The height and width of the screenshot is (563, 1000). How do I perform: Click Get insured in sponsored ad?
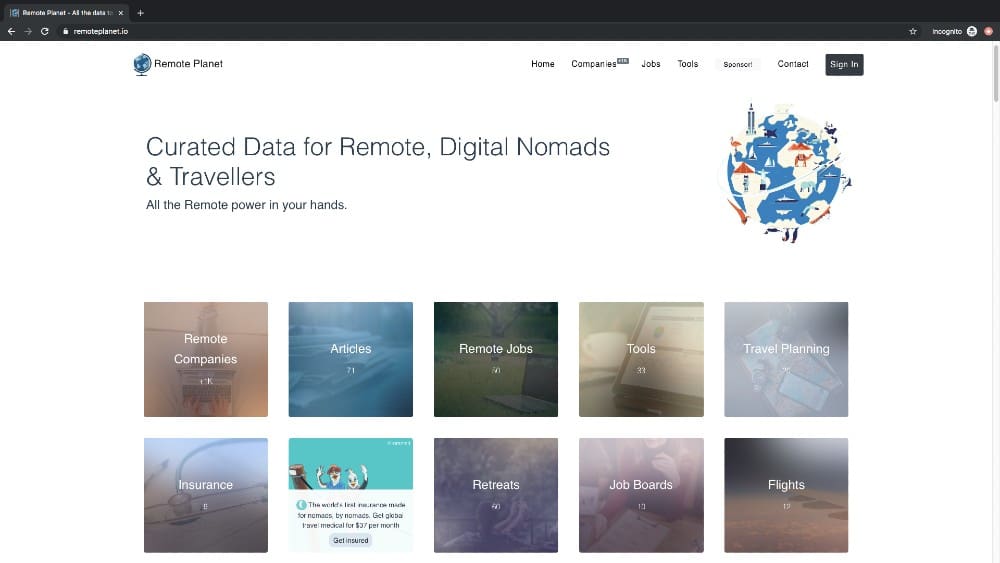tap(351, 540)
